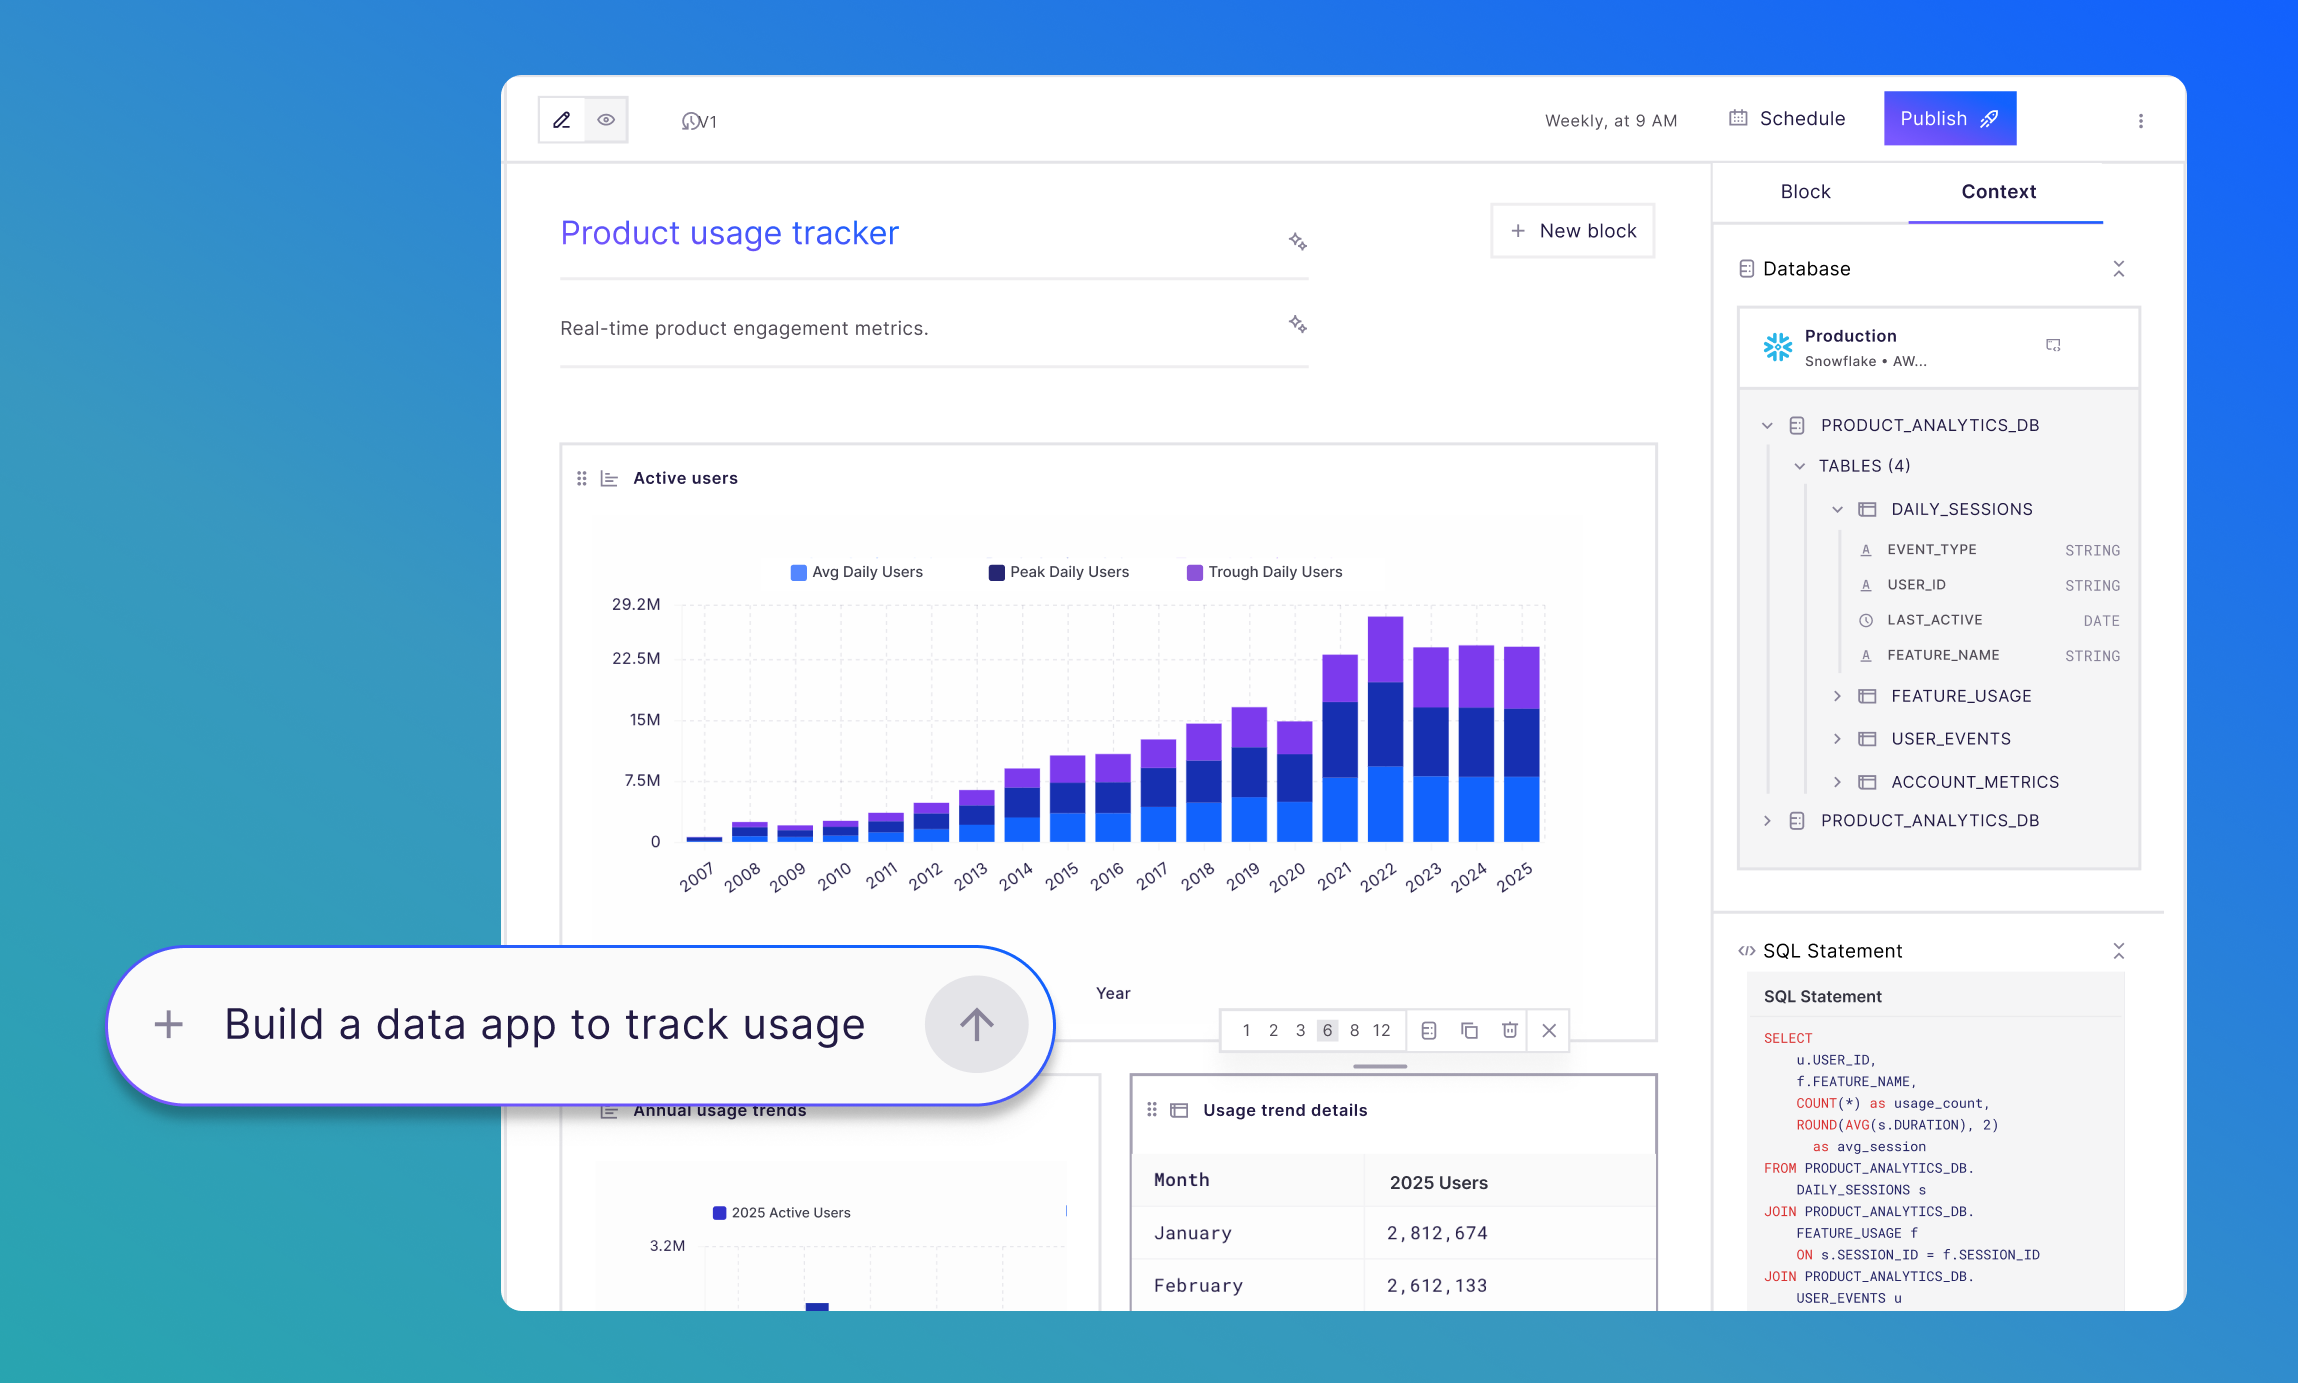Open version history via the V1 clock icon

[694, 121]
